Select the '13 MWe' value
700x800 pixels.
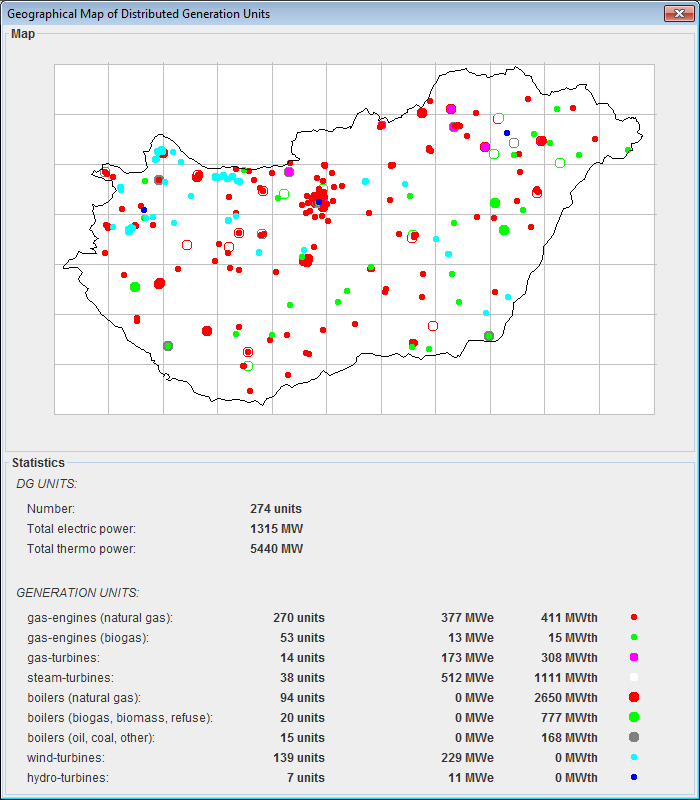pos(471,638)
